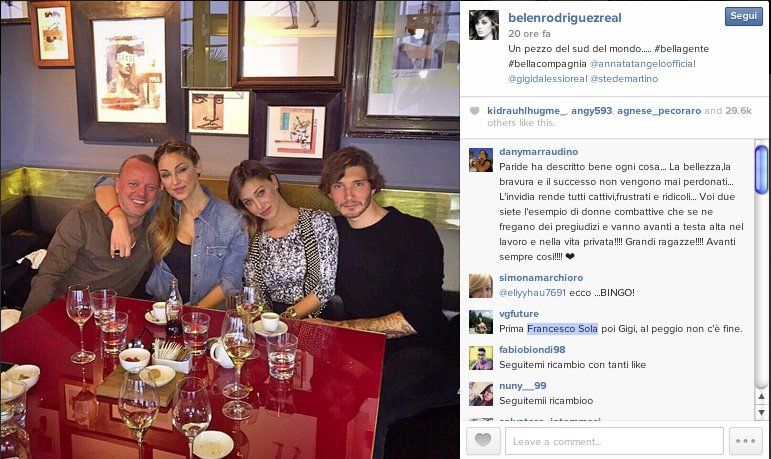Click the comments scrollbar up arrow
The width and height of the screenshot is (771, 459).
pyautogui.click(x=761, y=397)
